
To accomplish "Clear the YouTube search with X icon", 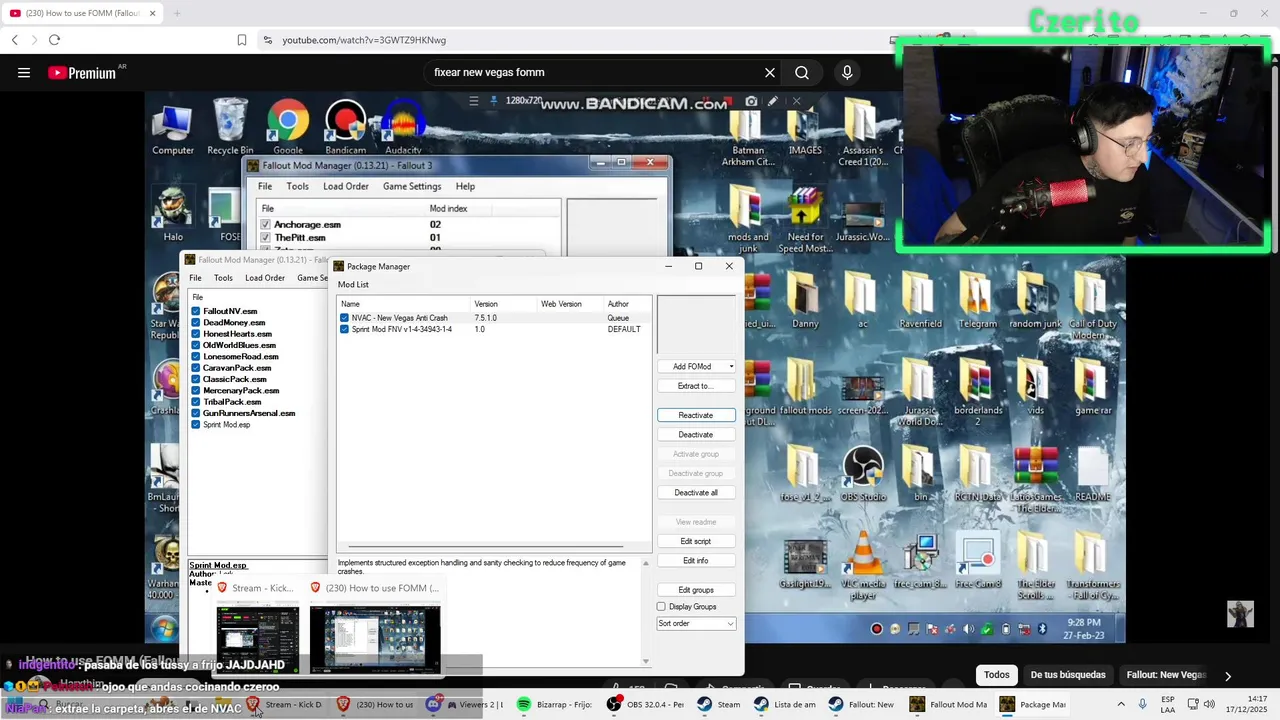I will pyautogui.click(x=770, y=72).
